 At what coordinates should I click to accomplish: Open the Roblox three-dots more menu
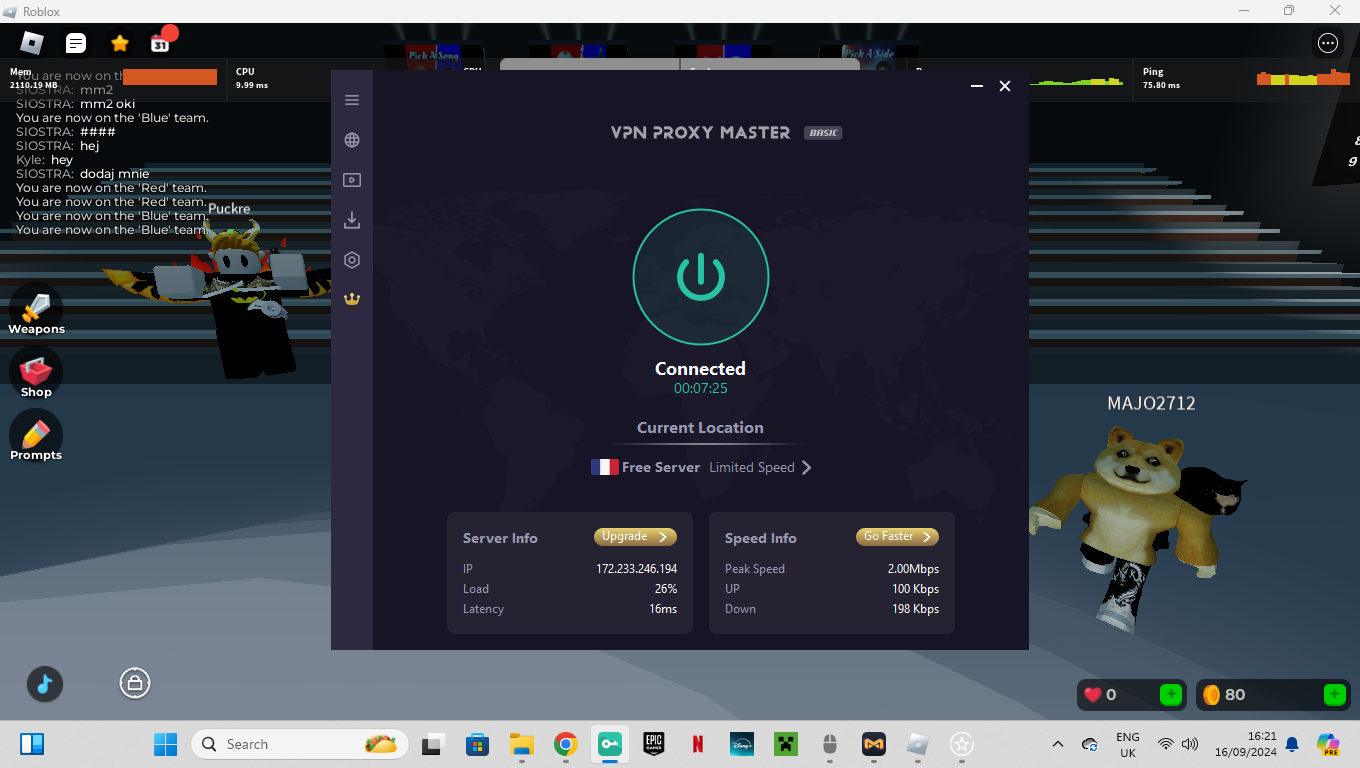pos(1327,42)
